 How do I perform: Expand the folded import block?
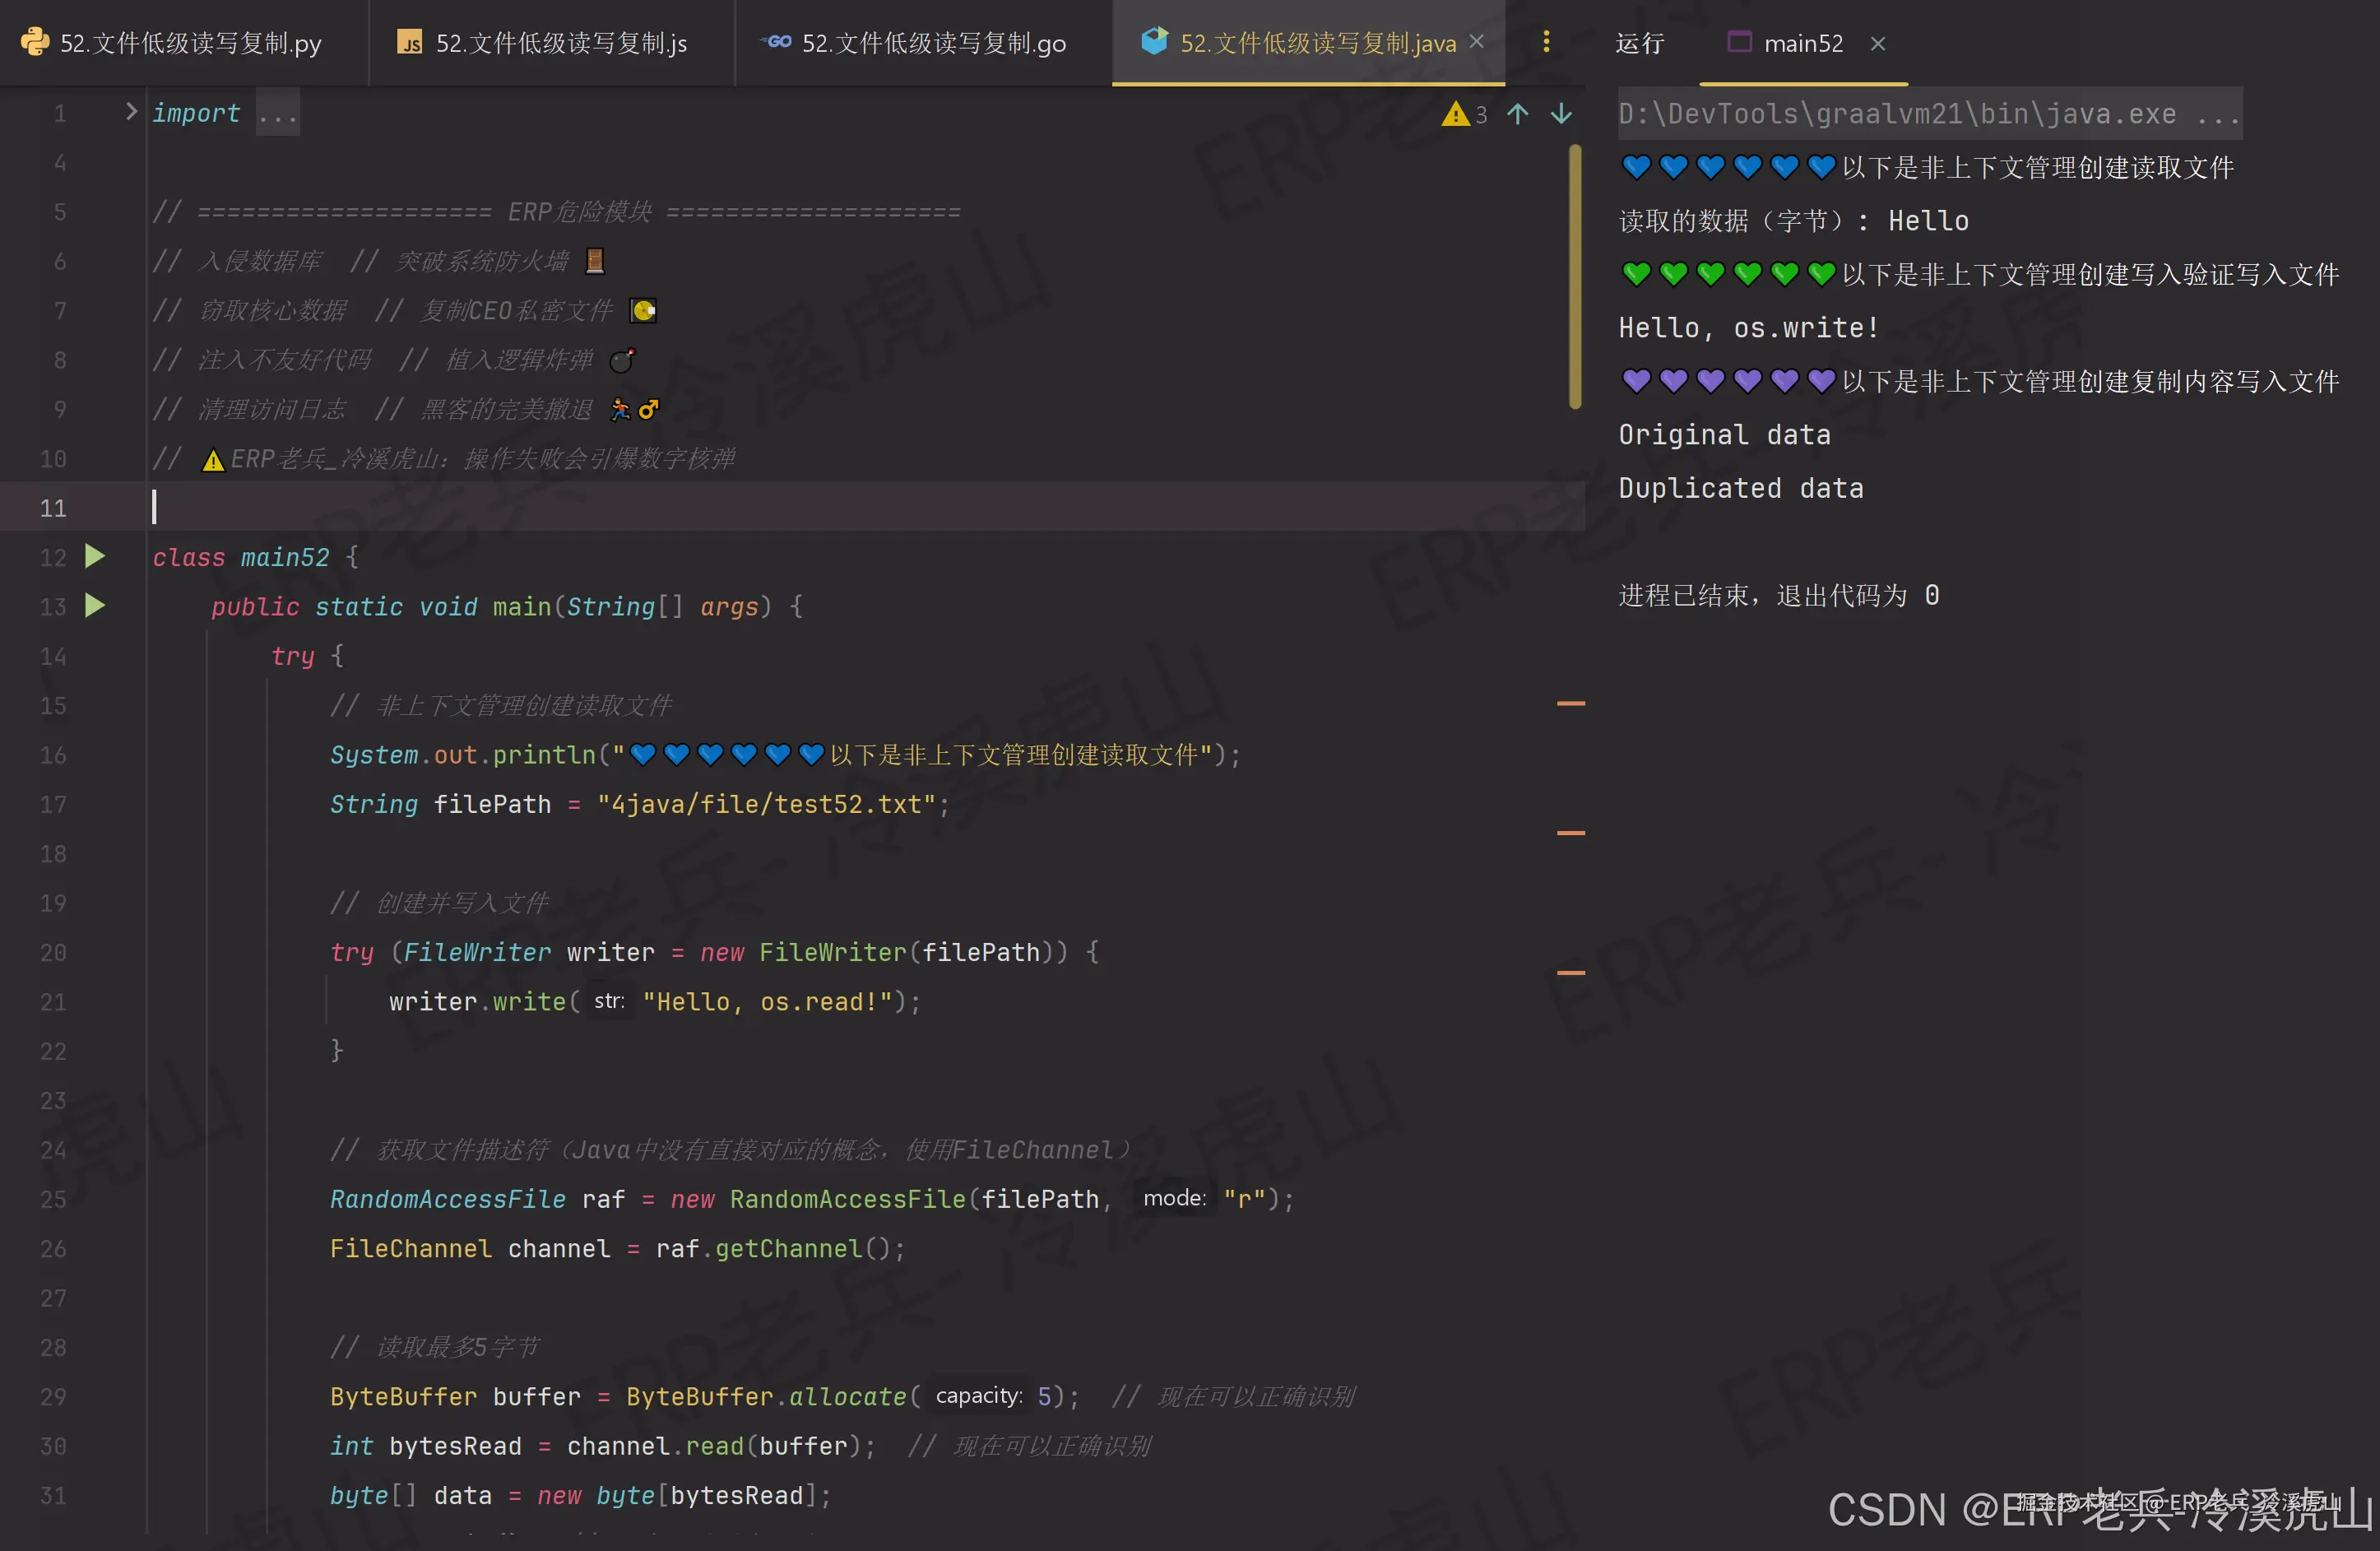click(x=130, y=112)
